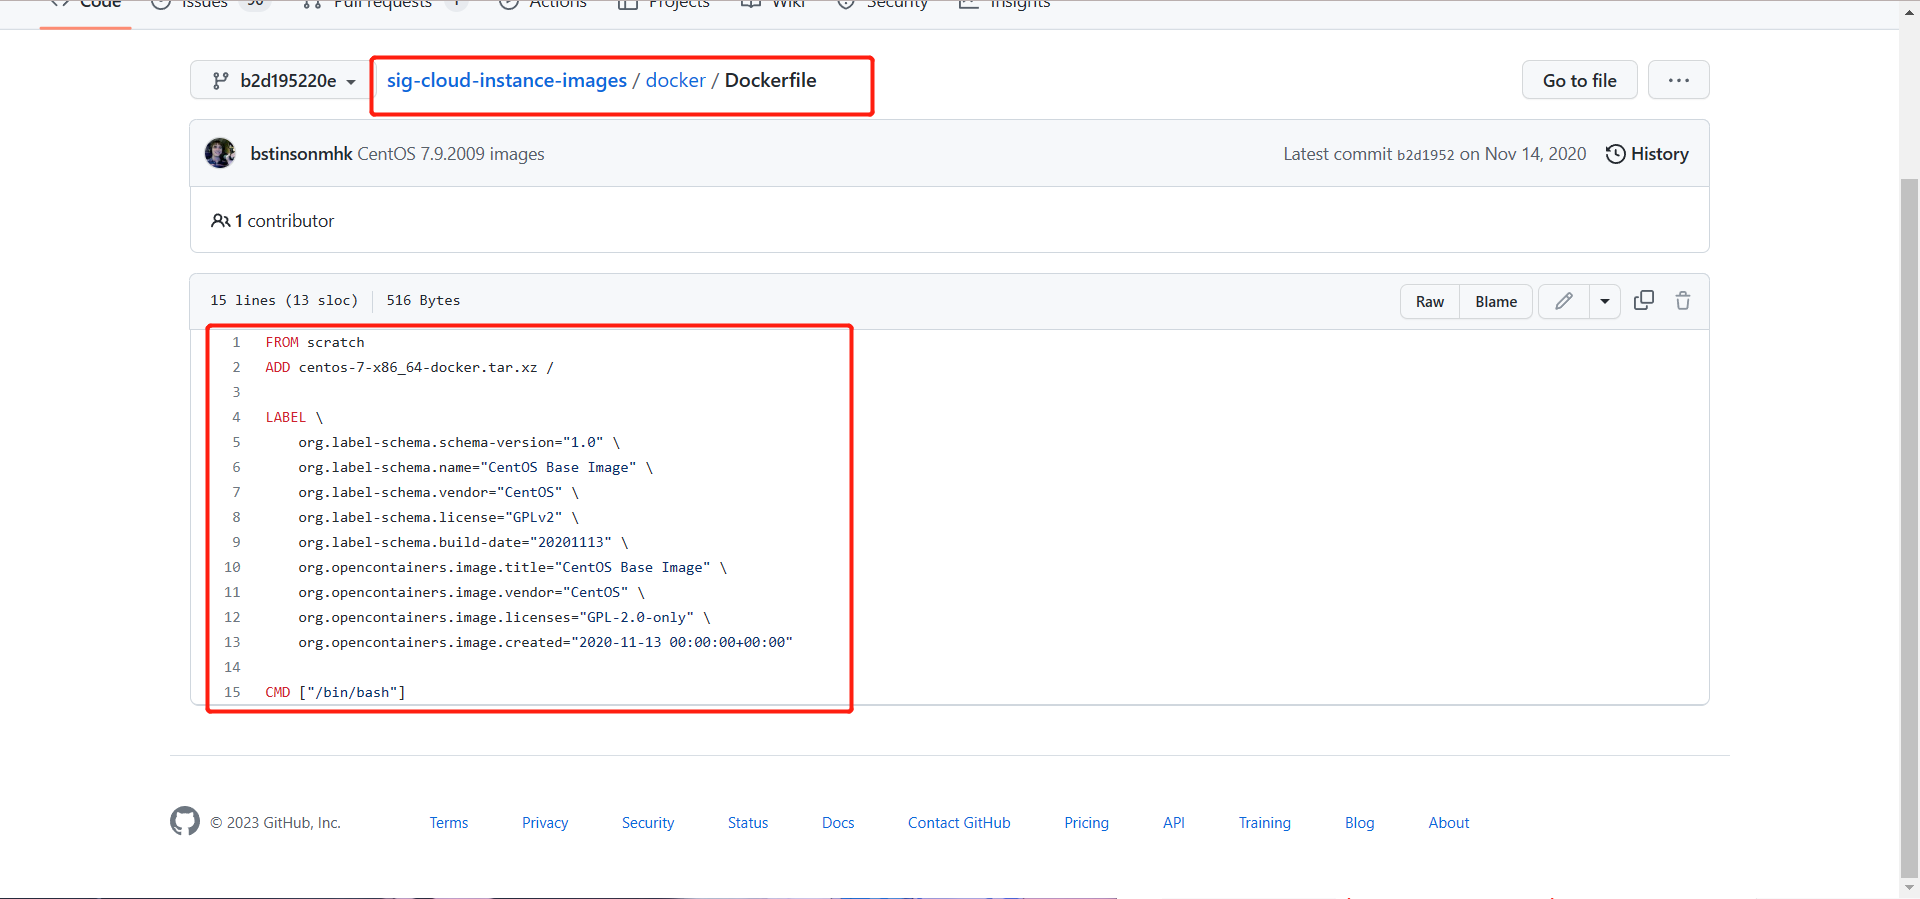Click bstinsonmhk's avatar image

click(x=220, y=153)
